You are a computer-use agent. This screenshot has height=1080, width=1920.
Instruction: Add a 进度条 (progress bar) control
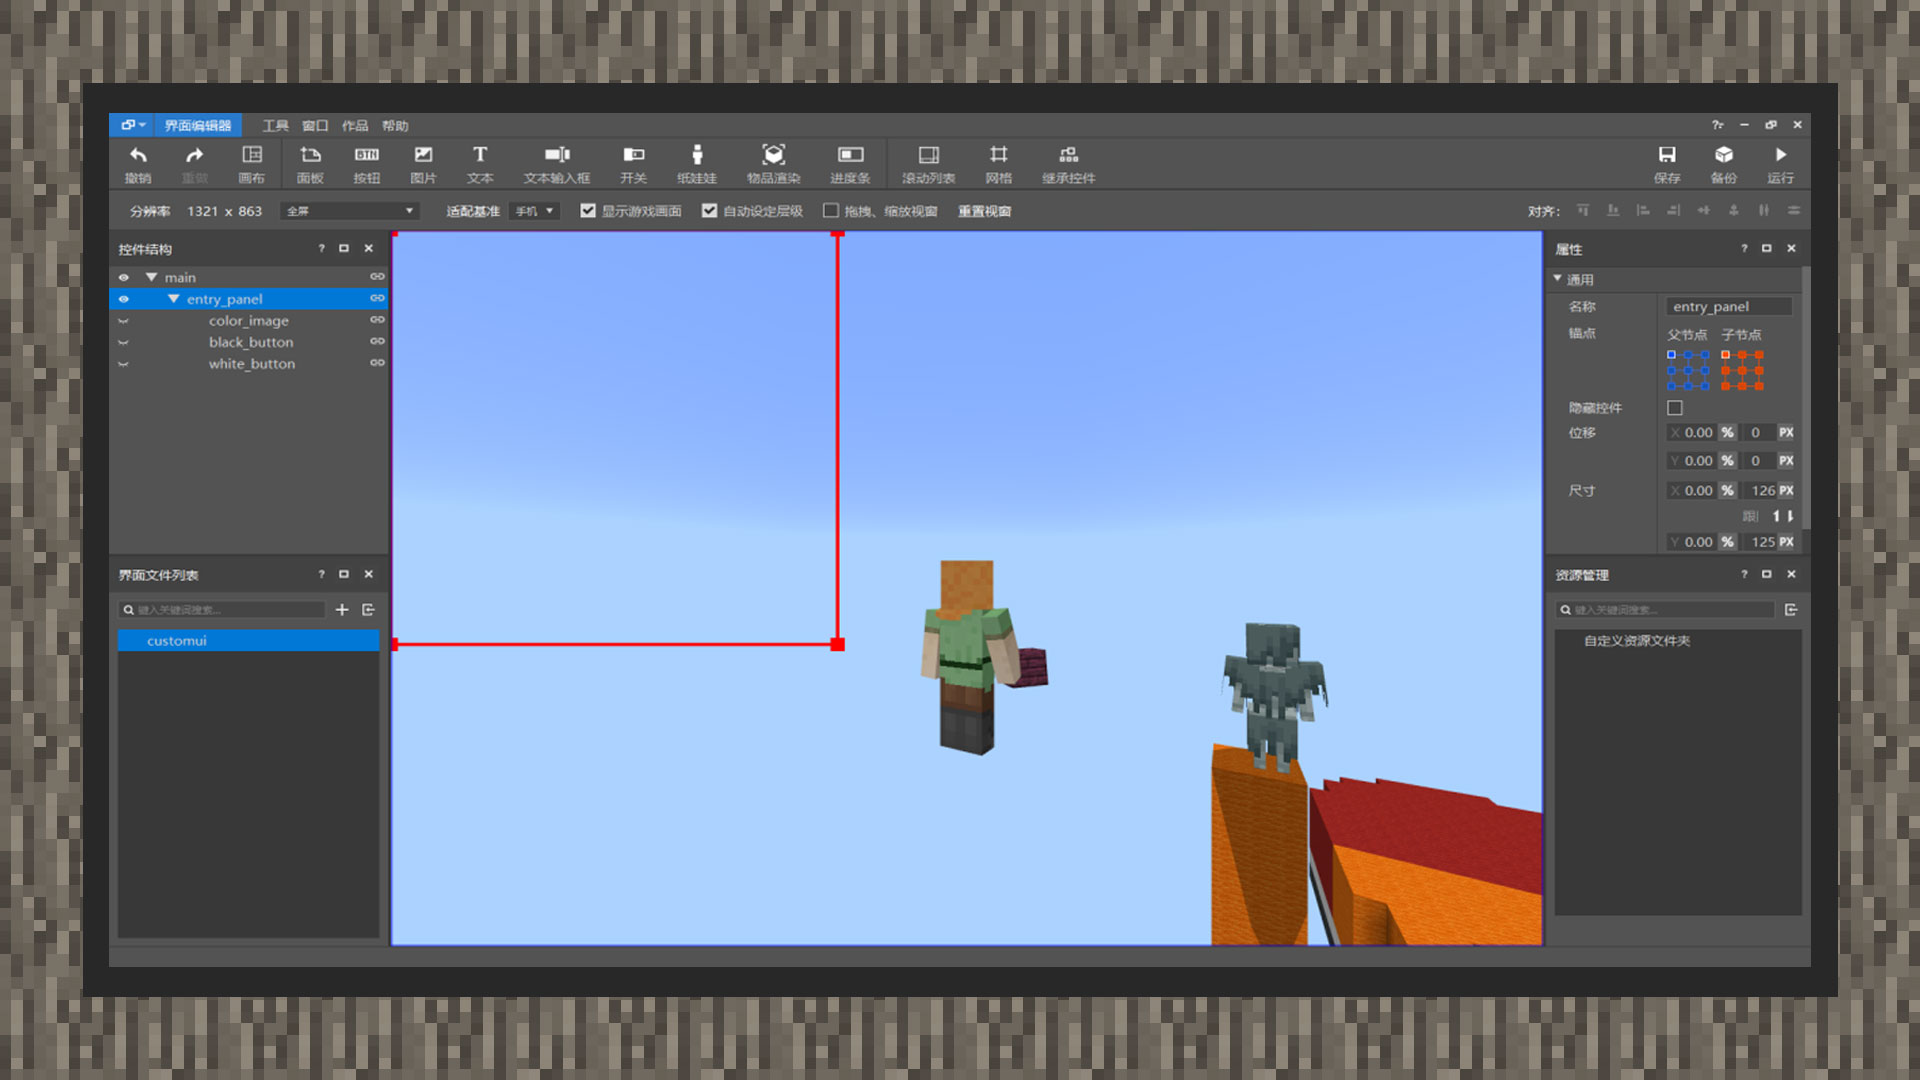(x=850, y=164)
